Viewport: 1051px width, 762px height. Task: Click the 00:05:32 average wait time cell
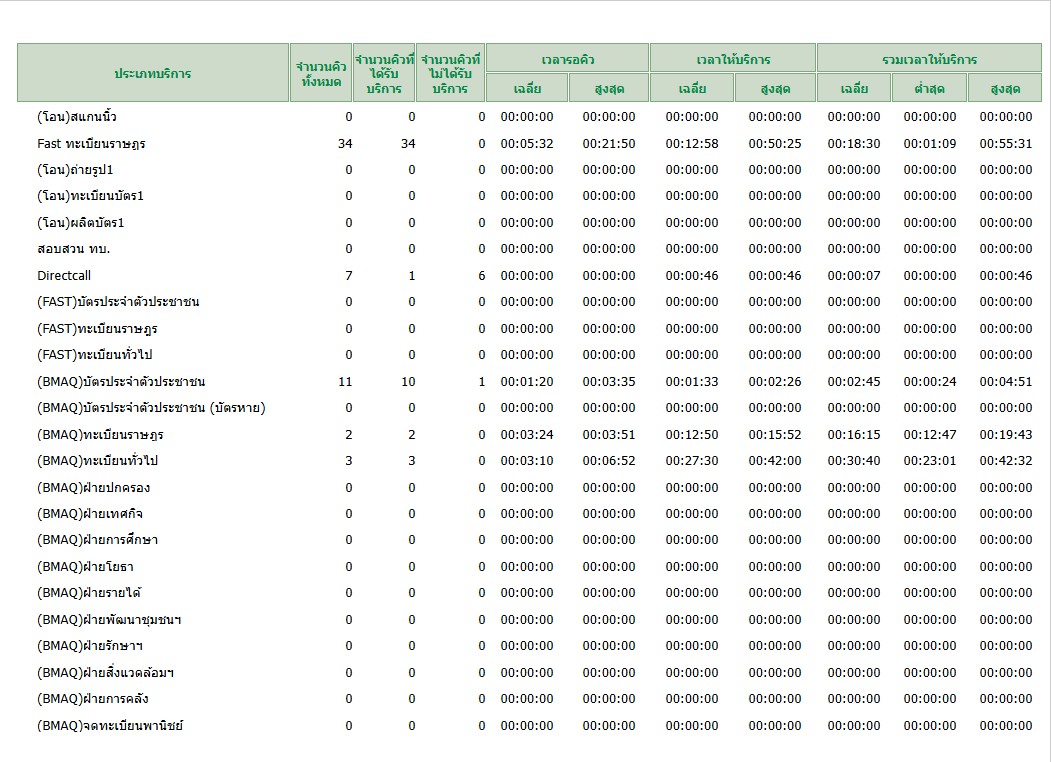click(527, 143)
